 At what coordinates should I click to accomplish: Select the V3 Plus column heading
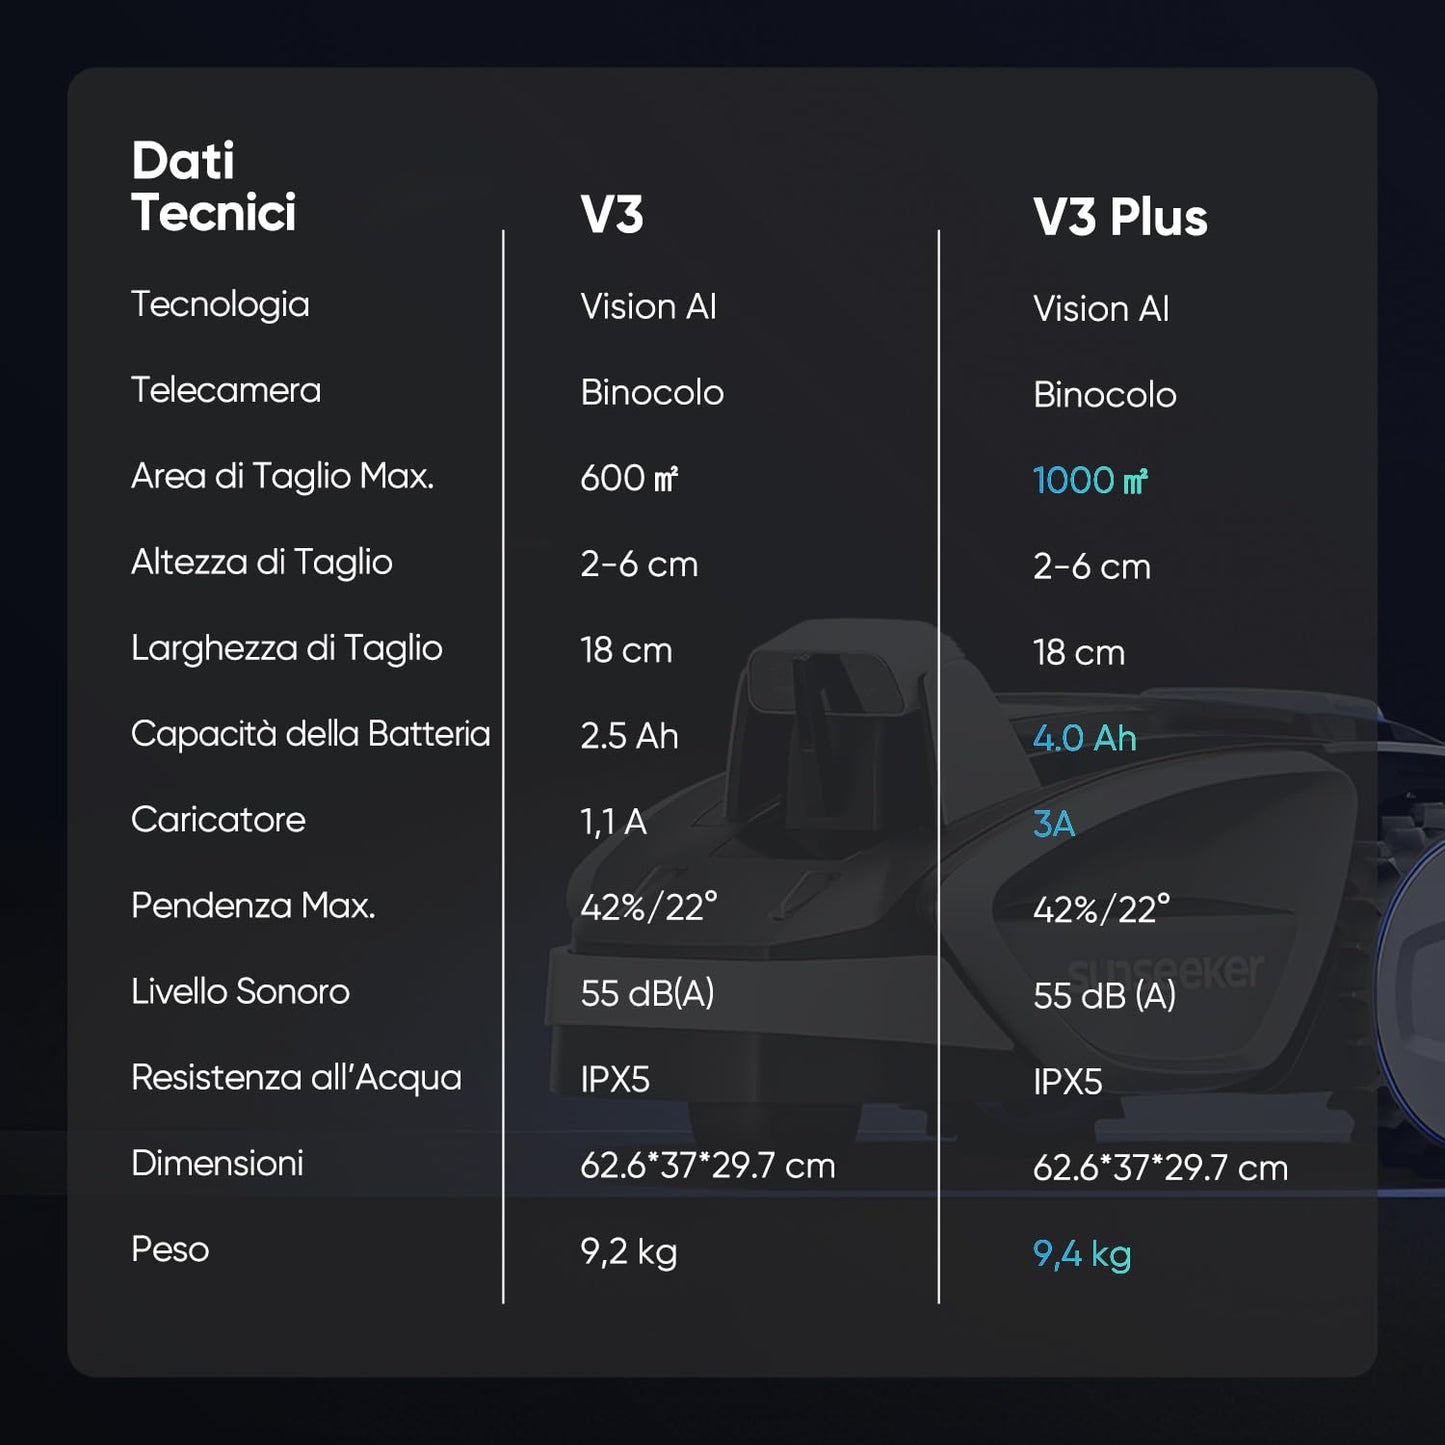tap(1120, 217)
